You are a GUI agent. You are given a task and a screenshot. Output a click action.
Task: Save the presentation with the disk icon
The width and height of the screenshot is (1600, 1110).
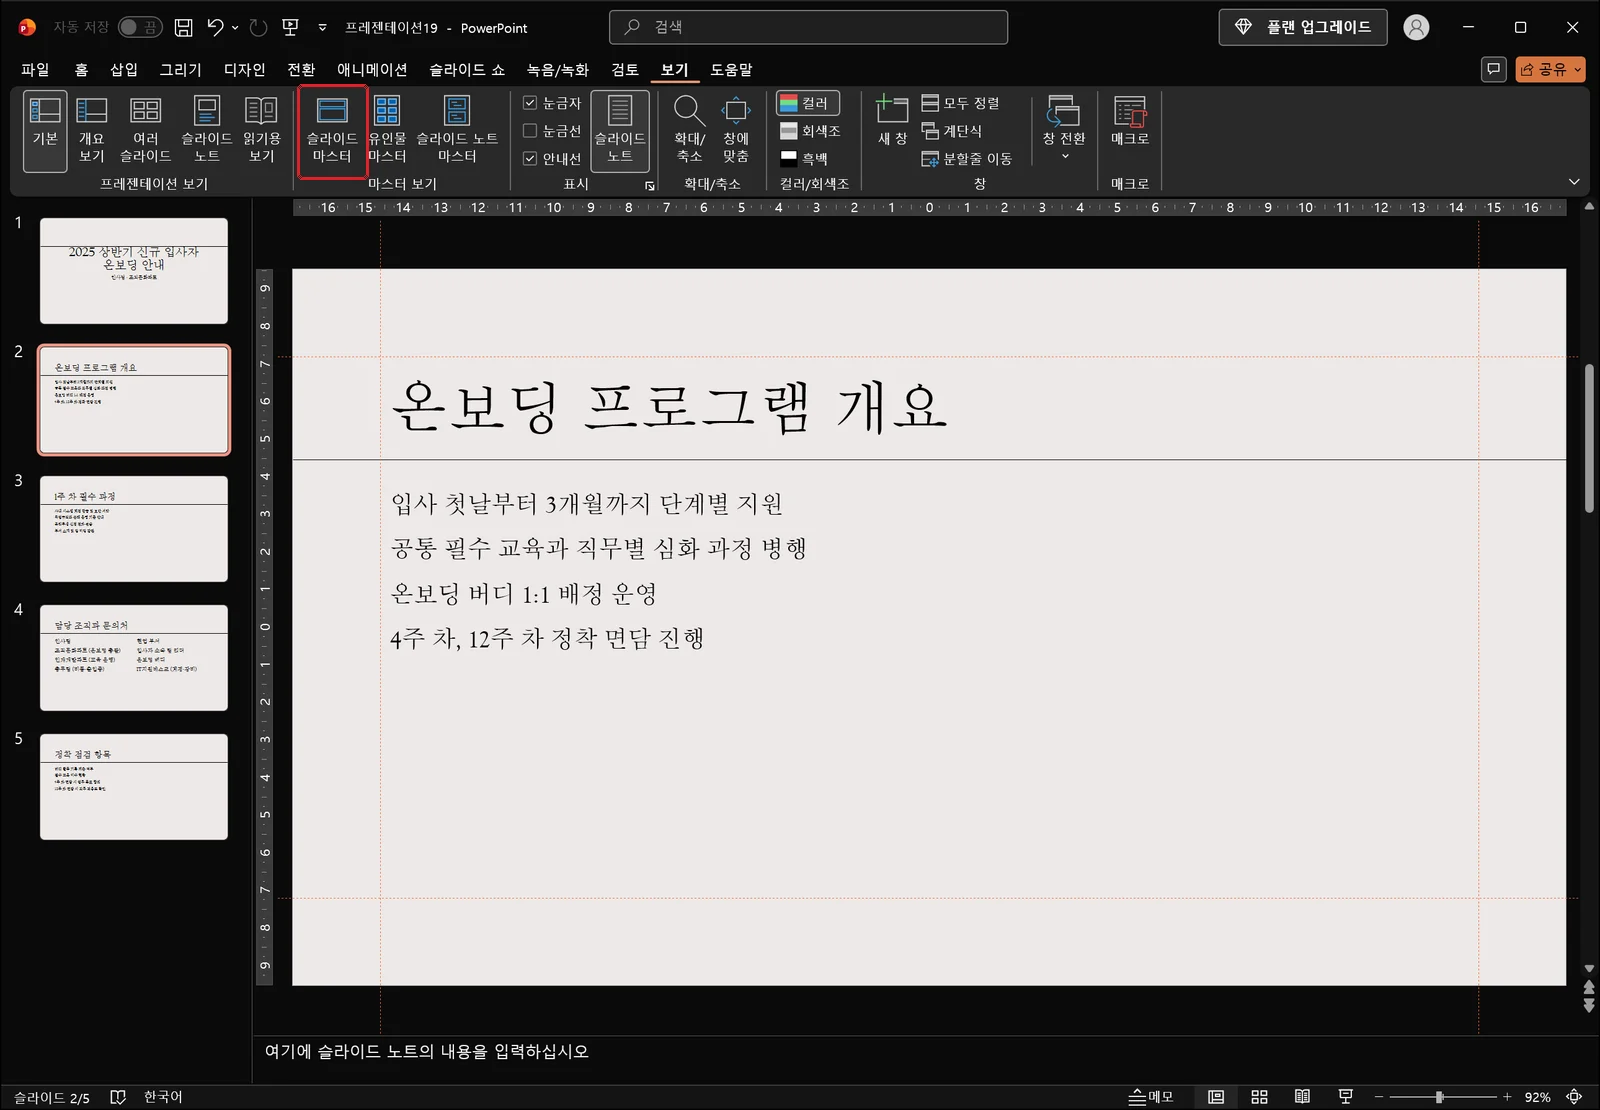click(183, 28)
